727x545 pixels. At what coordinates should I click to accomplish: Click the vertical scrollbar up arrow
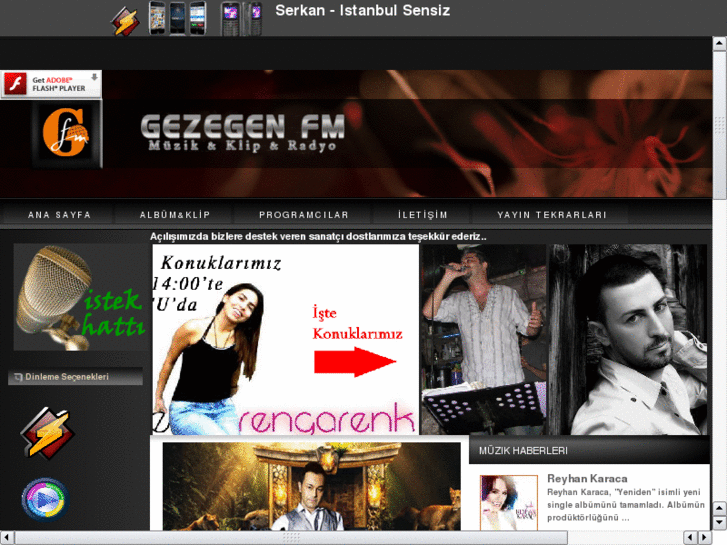(719, 44)
